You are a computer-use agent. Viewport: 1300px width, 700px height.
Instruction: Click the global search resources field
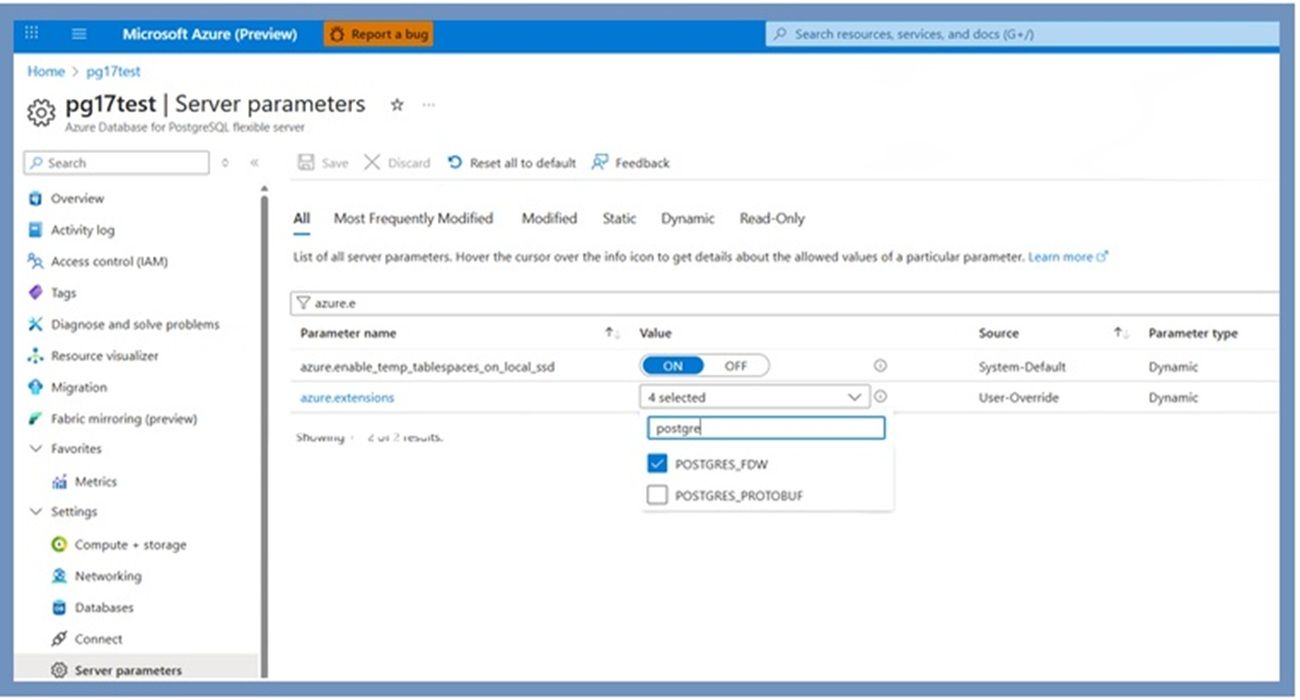(x=1024, y=34)
